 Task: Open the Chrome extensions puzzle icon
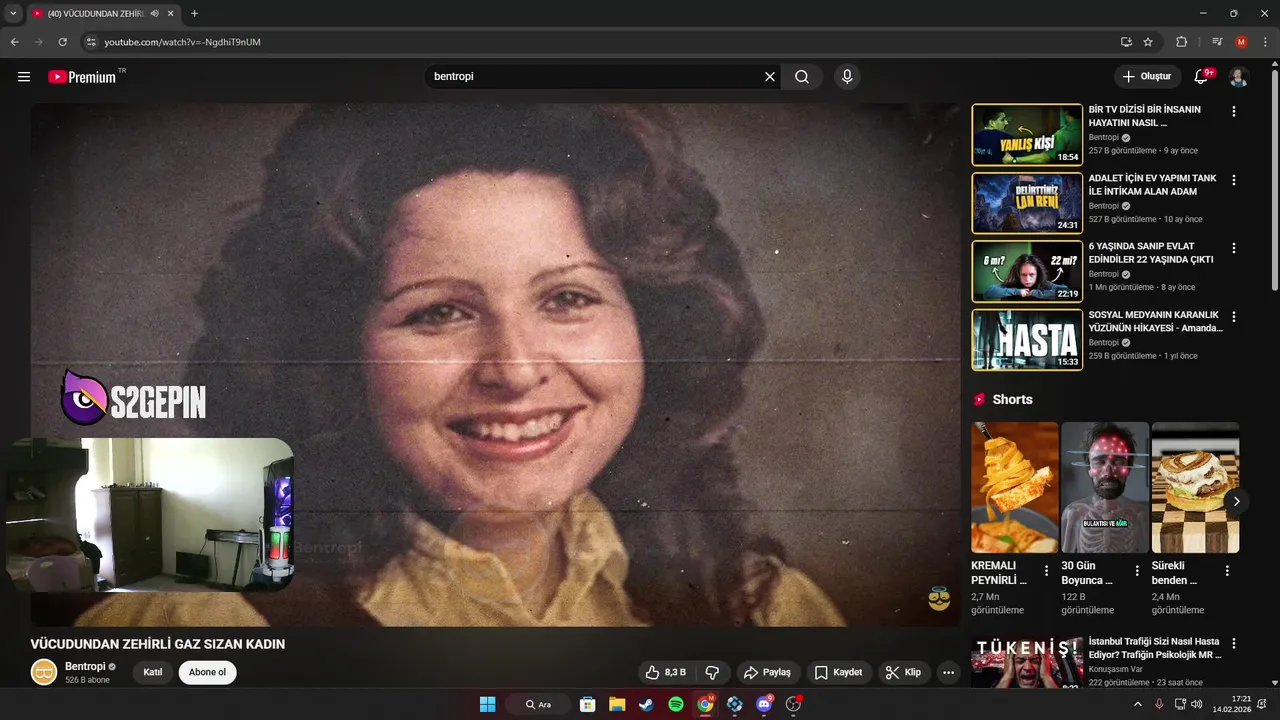pos(1181,42)
